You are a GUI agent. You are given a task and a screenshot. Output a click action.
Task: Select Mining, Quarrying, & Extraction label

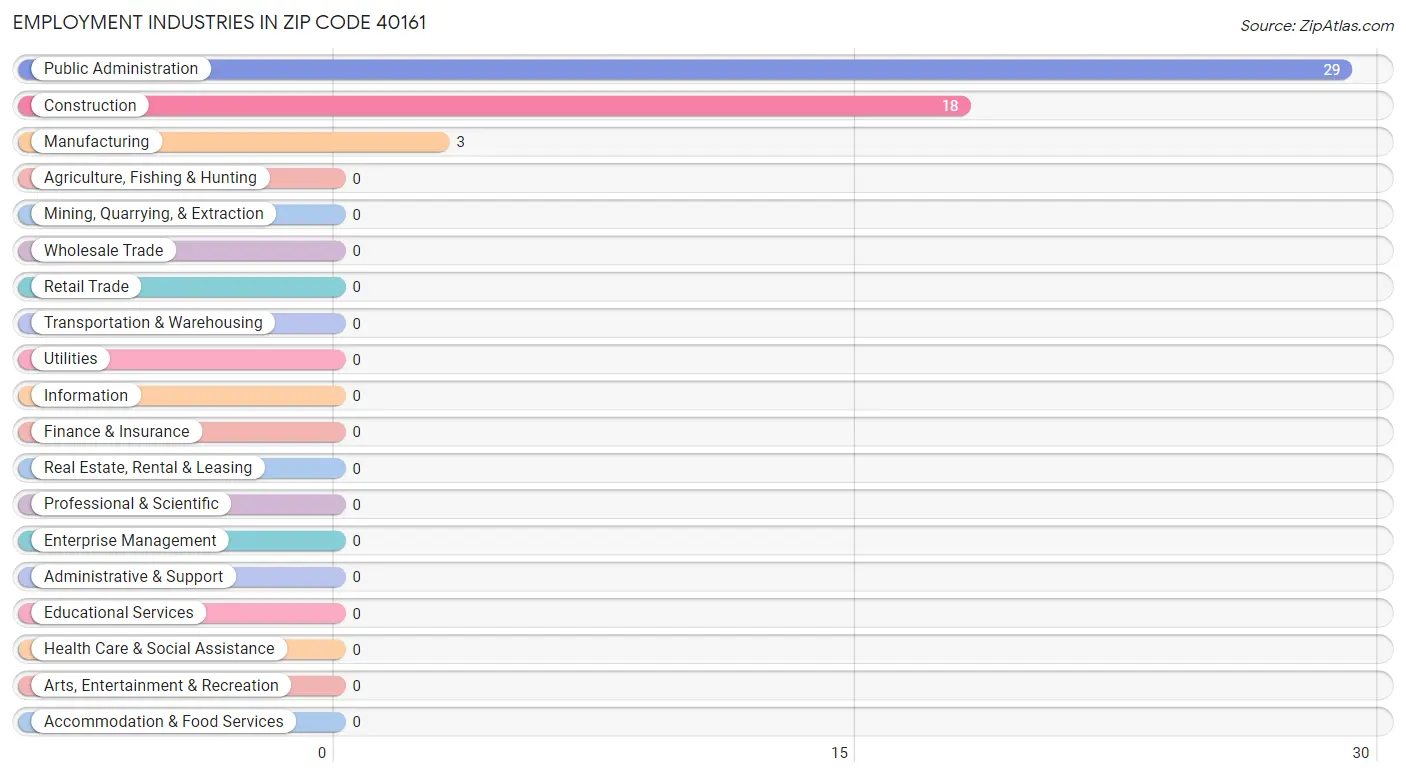(153, 214)
